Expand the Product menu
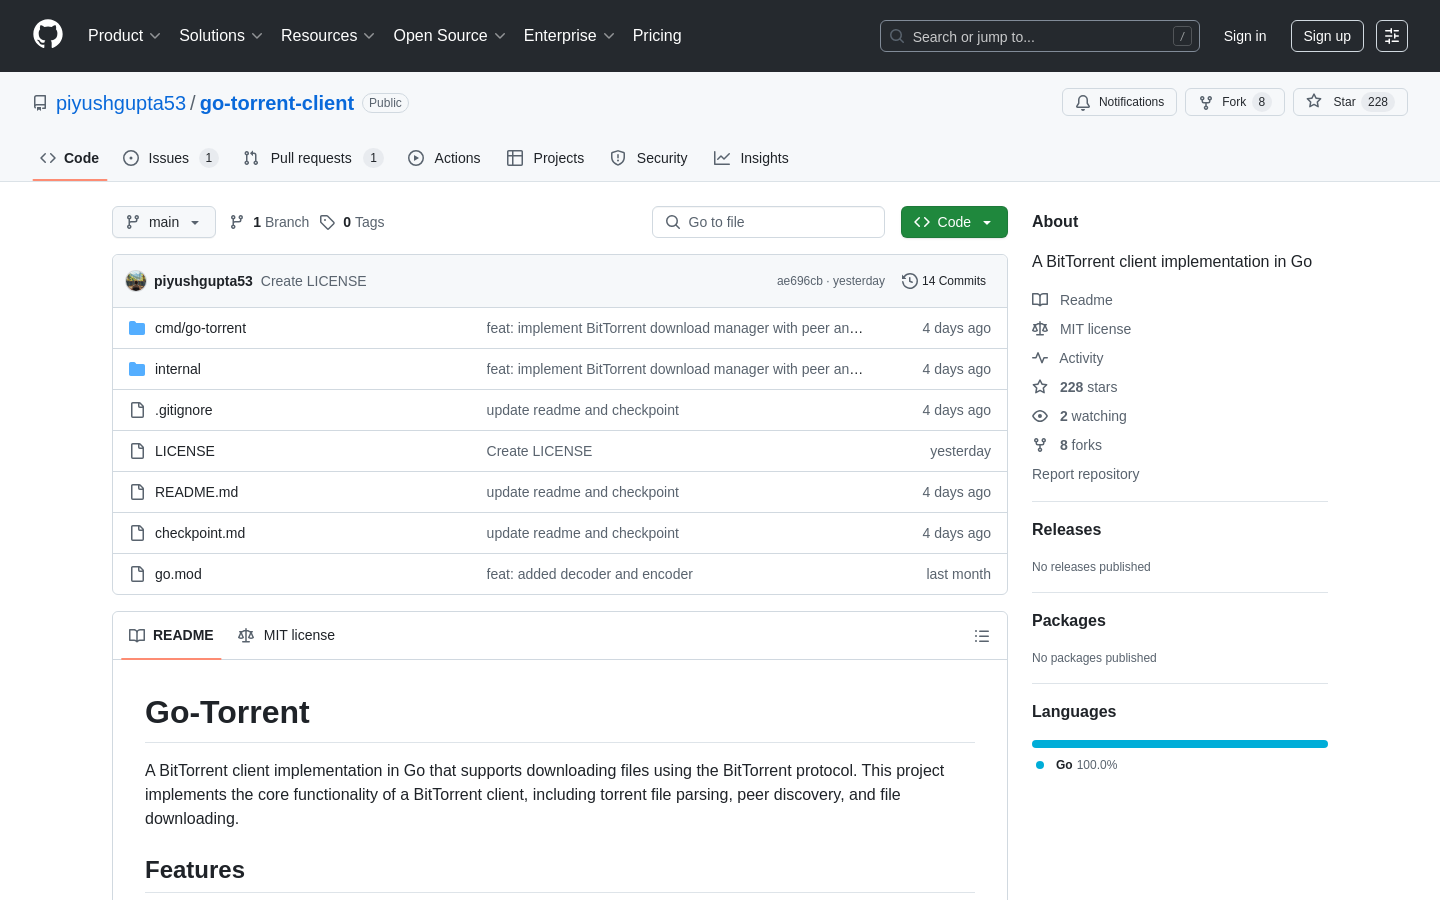Viewport: 1440px width, 900px height. coord(124,35)
